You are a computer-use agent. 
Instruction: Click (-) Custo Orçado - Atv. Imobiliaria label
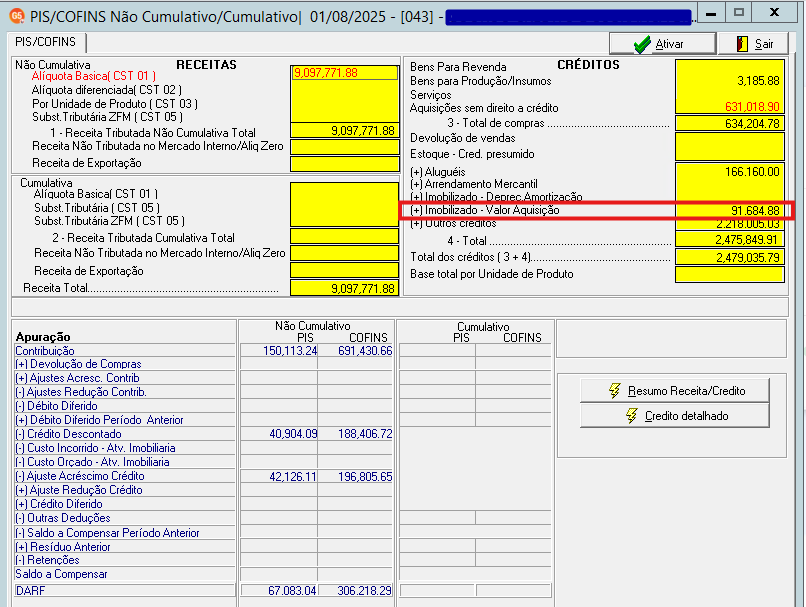(92, 462)
